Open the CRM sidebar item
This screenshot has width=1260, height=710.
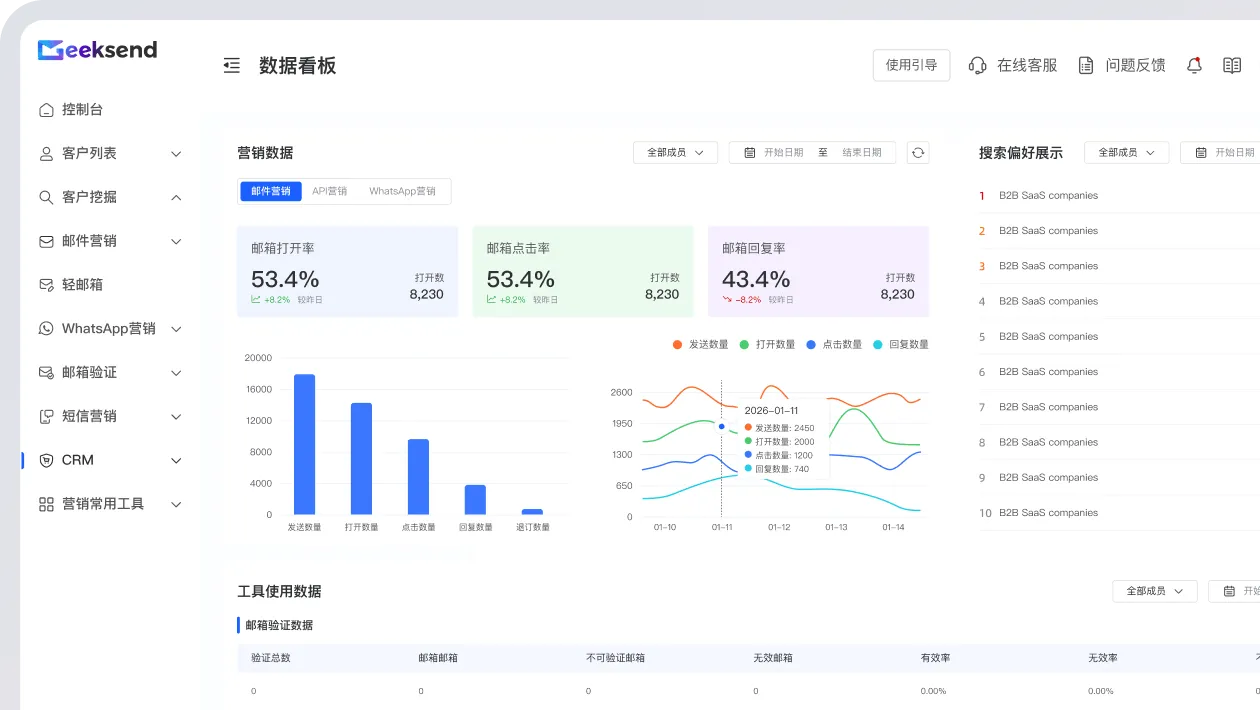pyautogui.click(x=77, y=461)
